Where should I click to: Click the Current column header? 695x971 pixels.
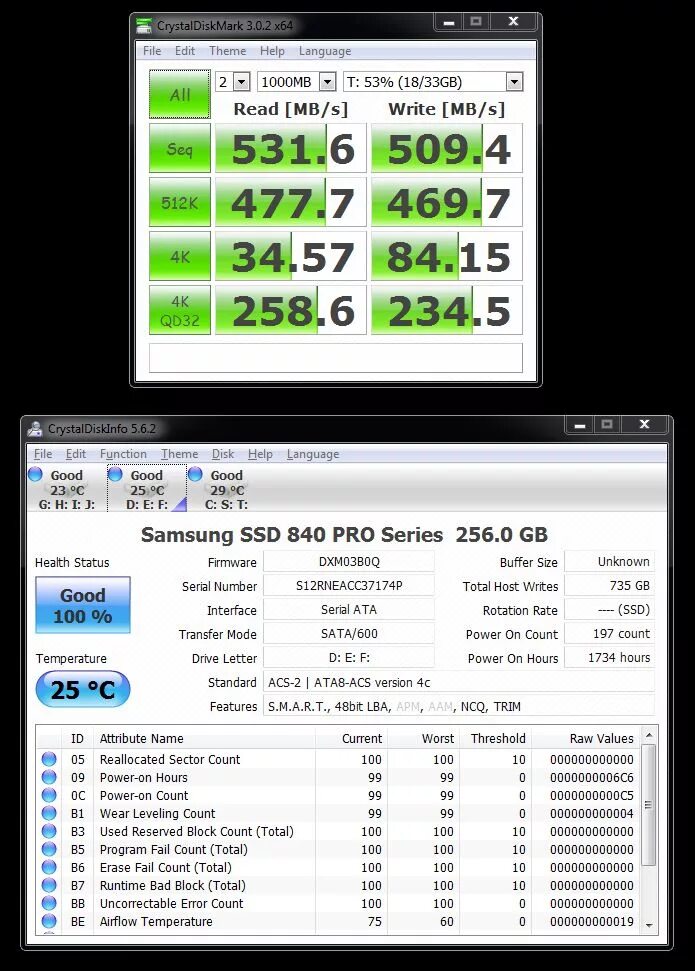pos(352,738)
